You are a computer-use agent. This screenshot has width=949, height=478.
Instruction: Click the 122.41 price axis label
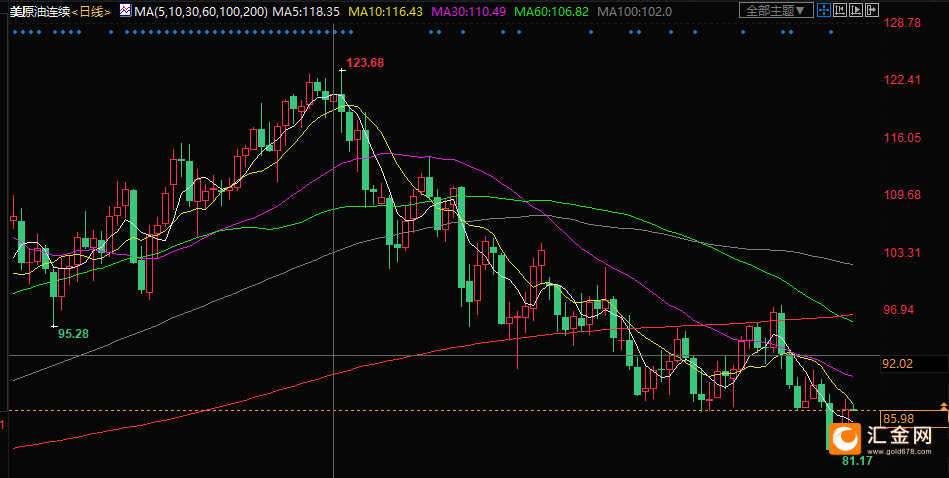tap(903, 80)
